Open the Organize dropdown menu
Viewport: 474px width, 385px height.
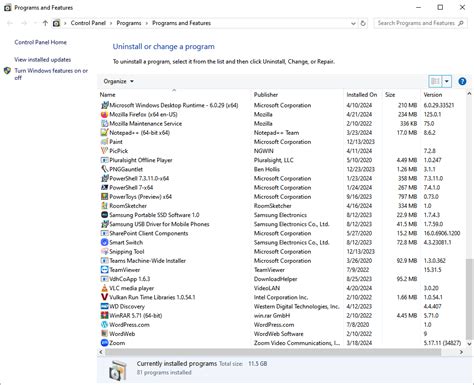(x=118, y=81)
